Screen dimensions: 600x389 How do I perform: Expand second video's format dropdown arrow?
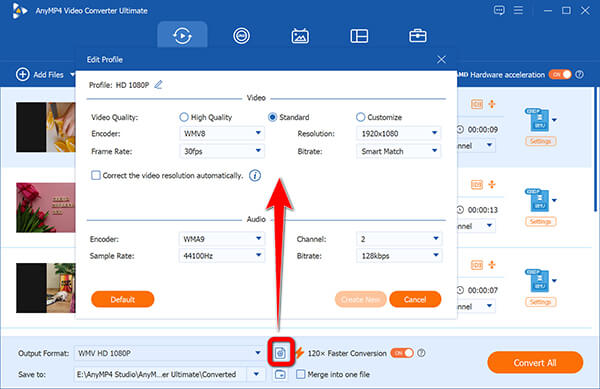click(x=554, y=200)
